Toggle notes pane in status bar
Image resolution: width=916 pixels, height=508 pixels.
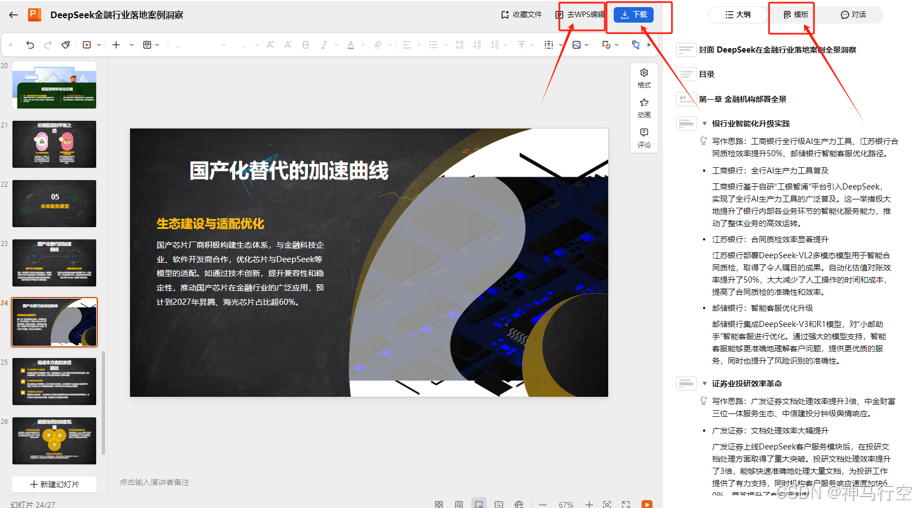click(x=499, y=504)
